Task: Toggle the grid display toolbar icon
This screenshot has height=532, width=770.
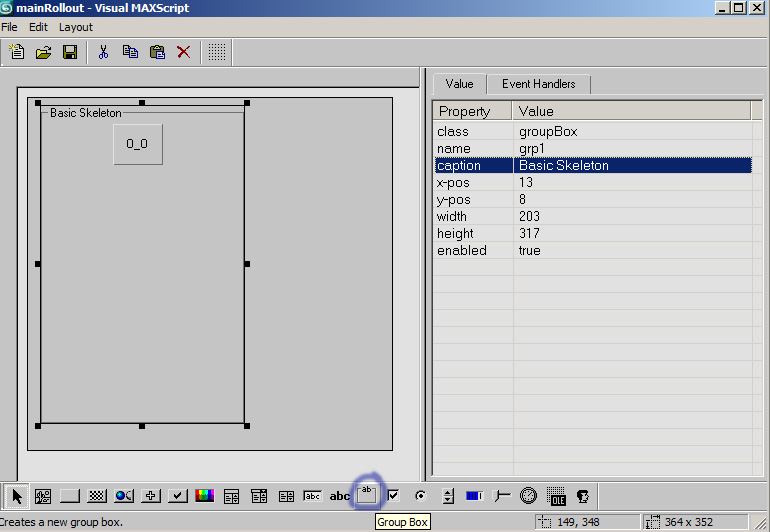Action: click(x=217, y=52)
